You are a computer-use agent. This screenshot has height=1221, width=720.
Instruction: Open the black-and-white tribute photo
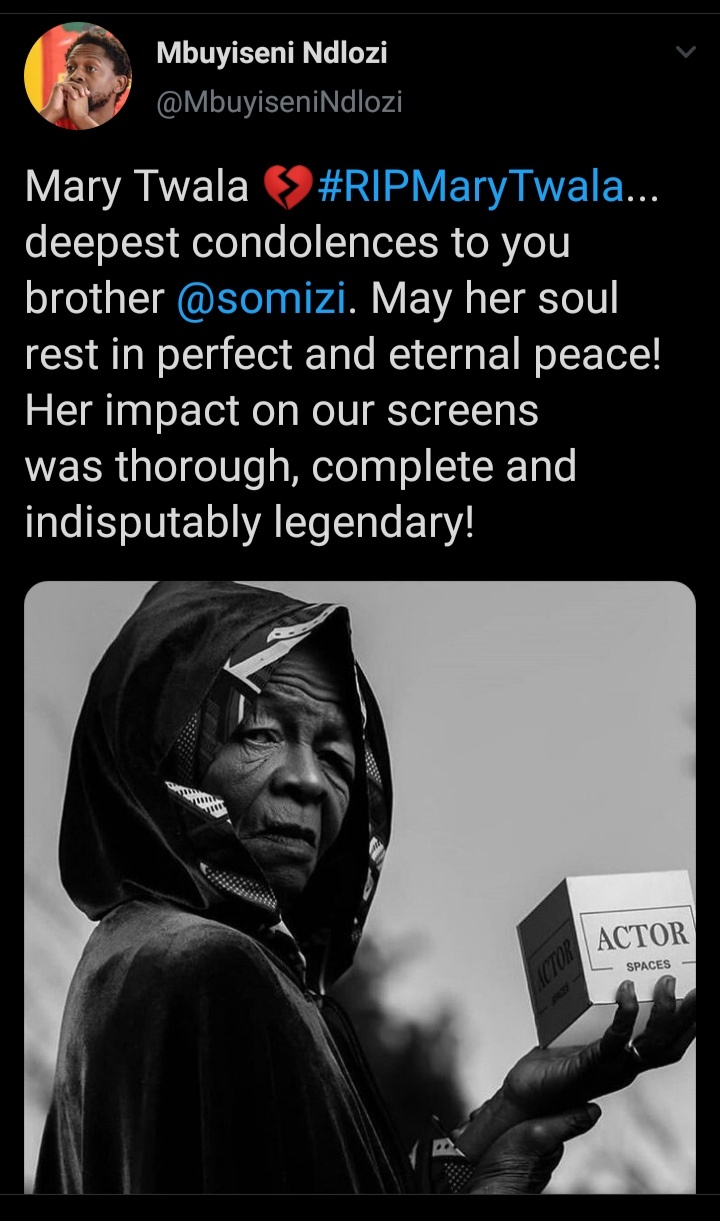click(360, 887)
